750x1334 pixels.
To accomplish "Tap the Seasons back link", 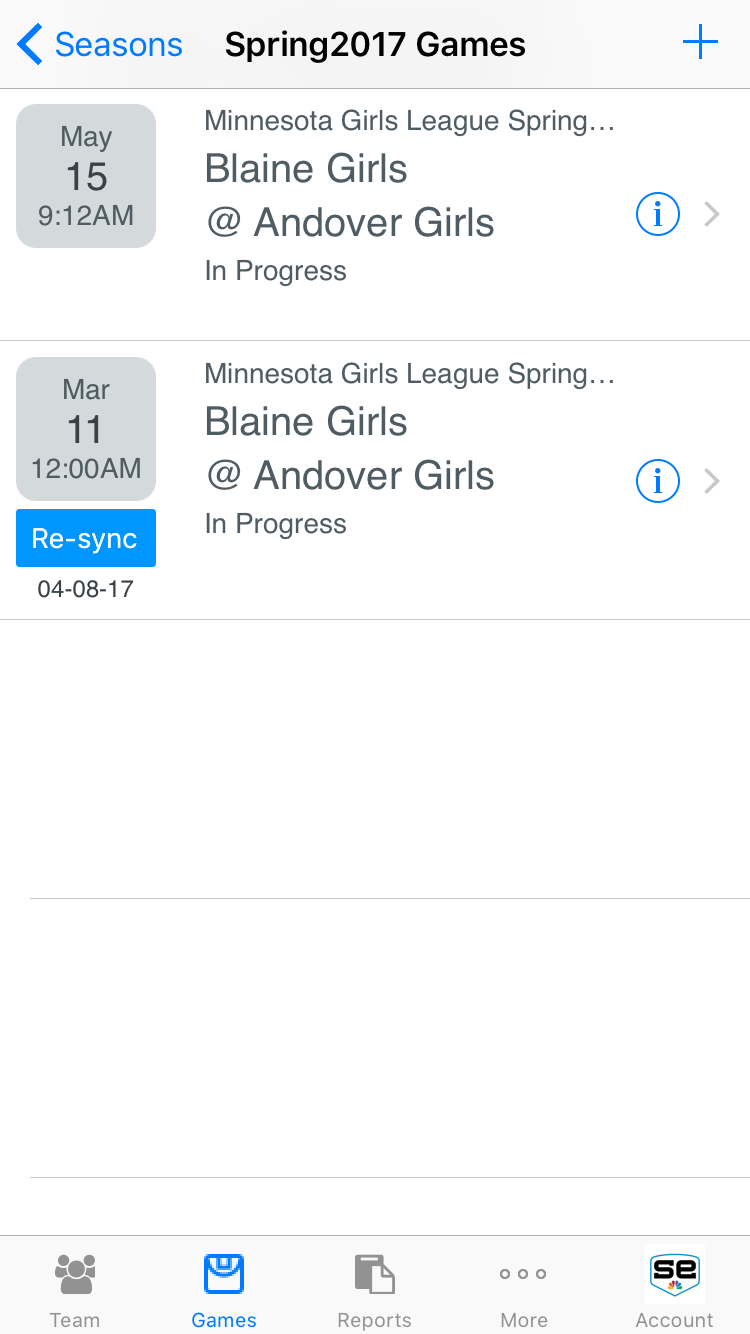I will 118,45.
